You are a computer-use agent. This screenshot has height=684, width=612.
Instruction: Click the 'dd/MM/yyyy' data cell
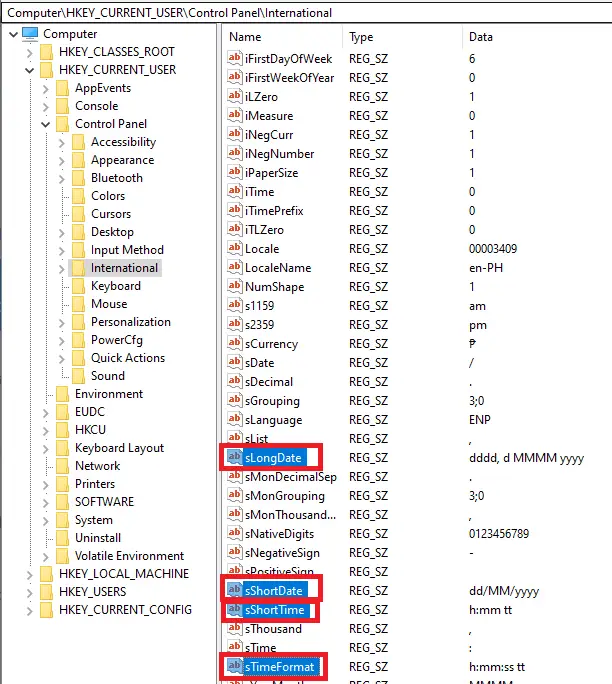pyautogui.click(x=504, y=591)
